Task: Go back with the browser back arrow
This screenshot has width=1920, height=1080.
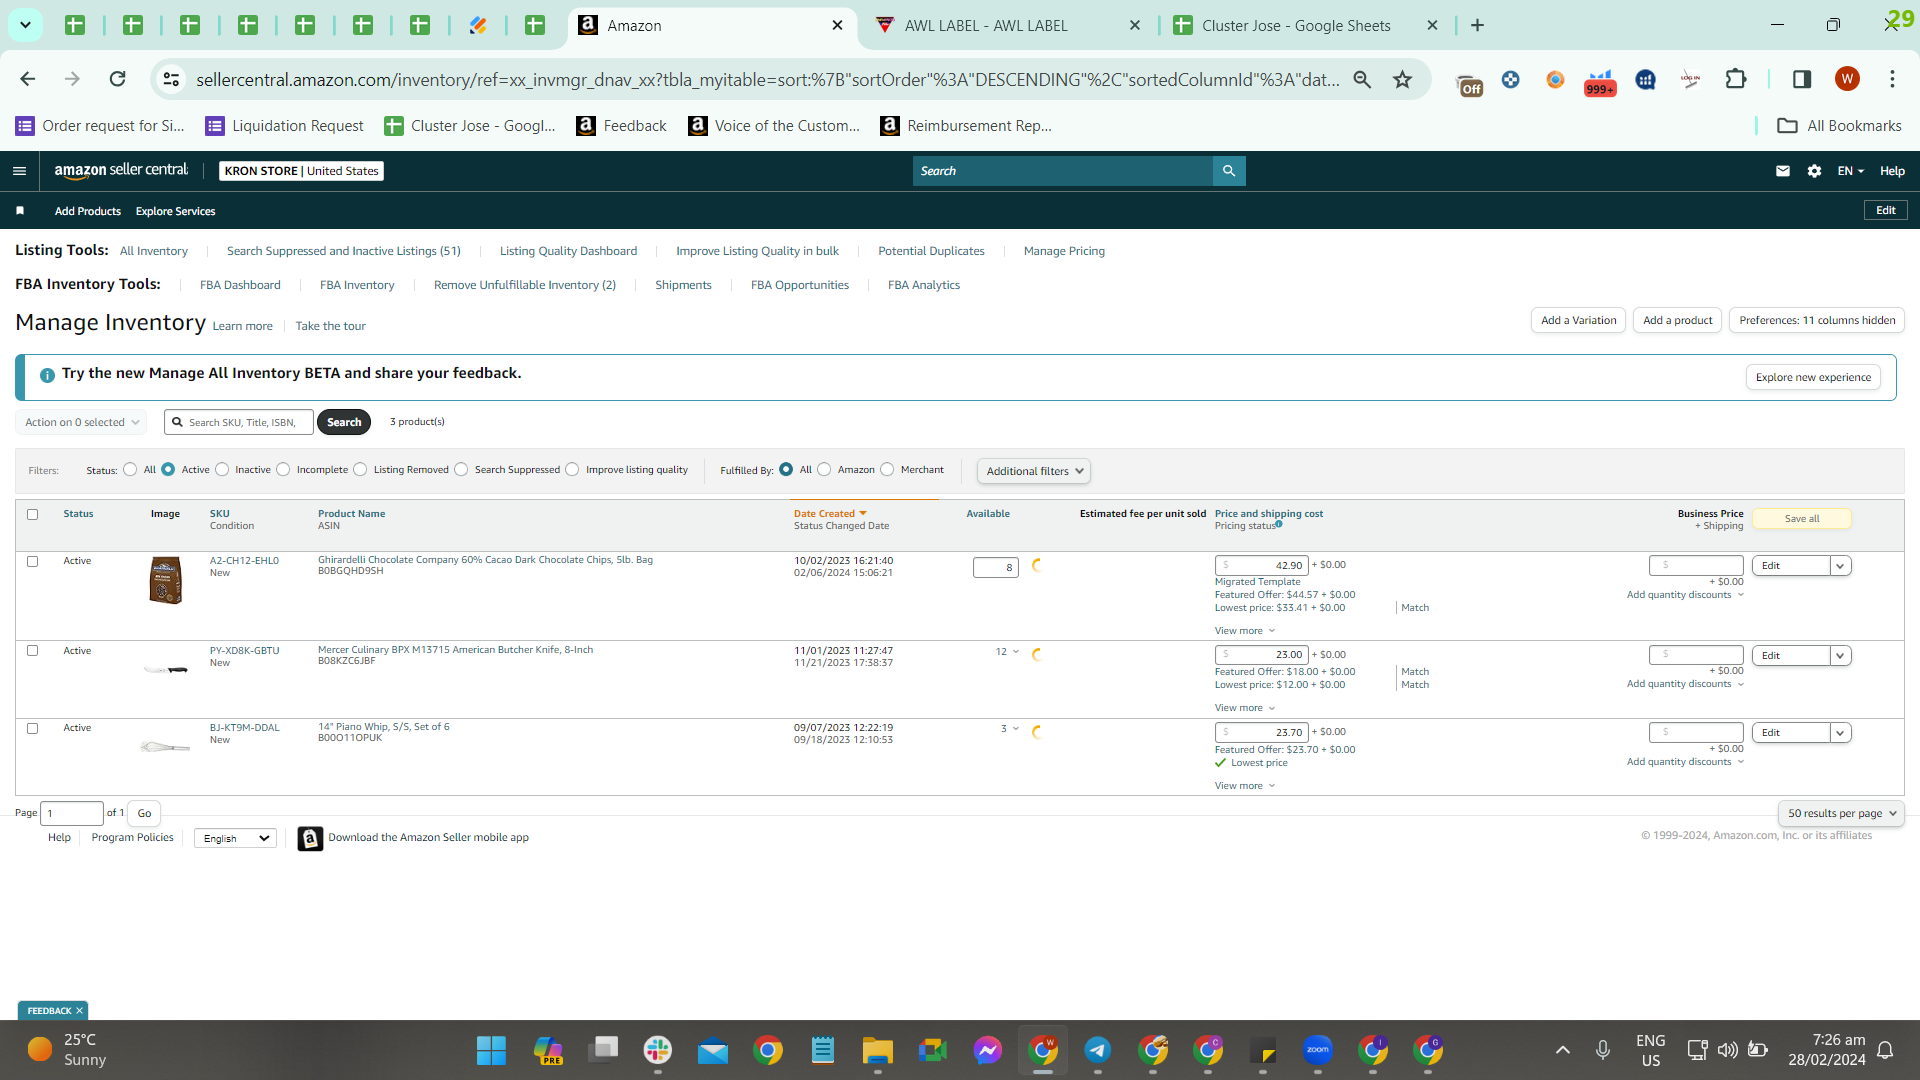Action: (x=28, y=79)
